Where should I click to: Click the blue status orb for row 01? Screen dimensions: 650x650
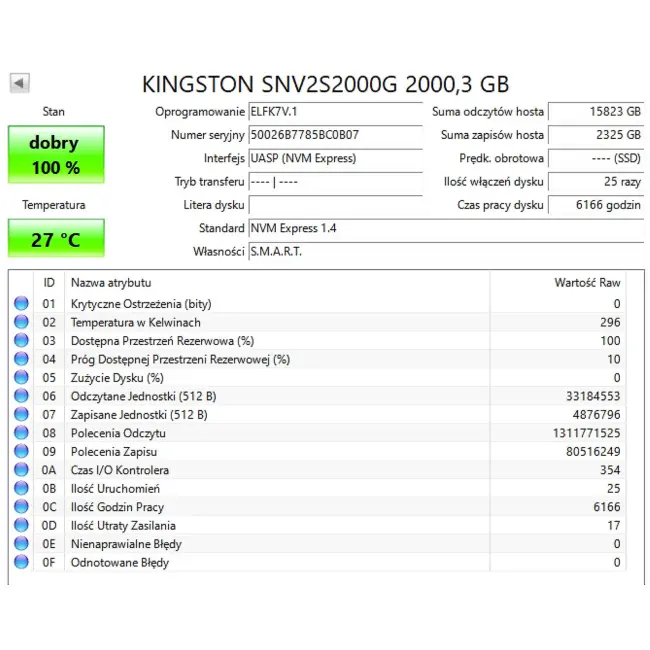coord(21,303)
